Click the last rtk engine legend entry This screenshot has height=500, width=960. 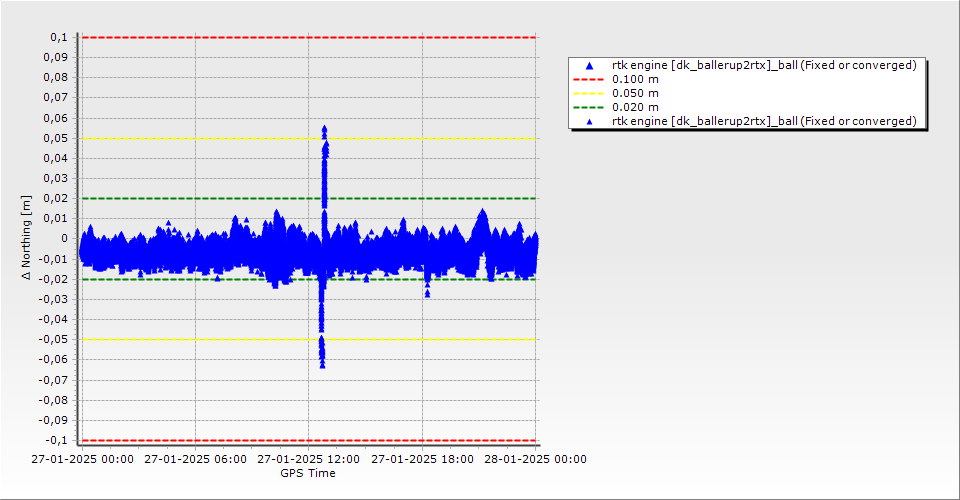click(764, 121)
